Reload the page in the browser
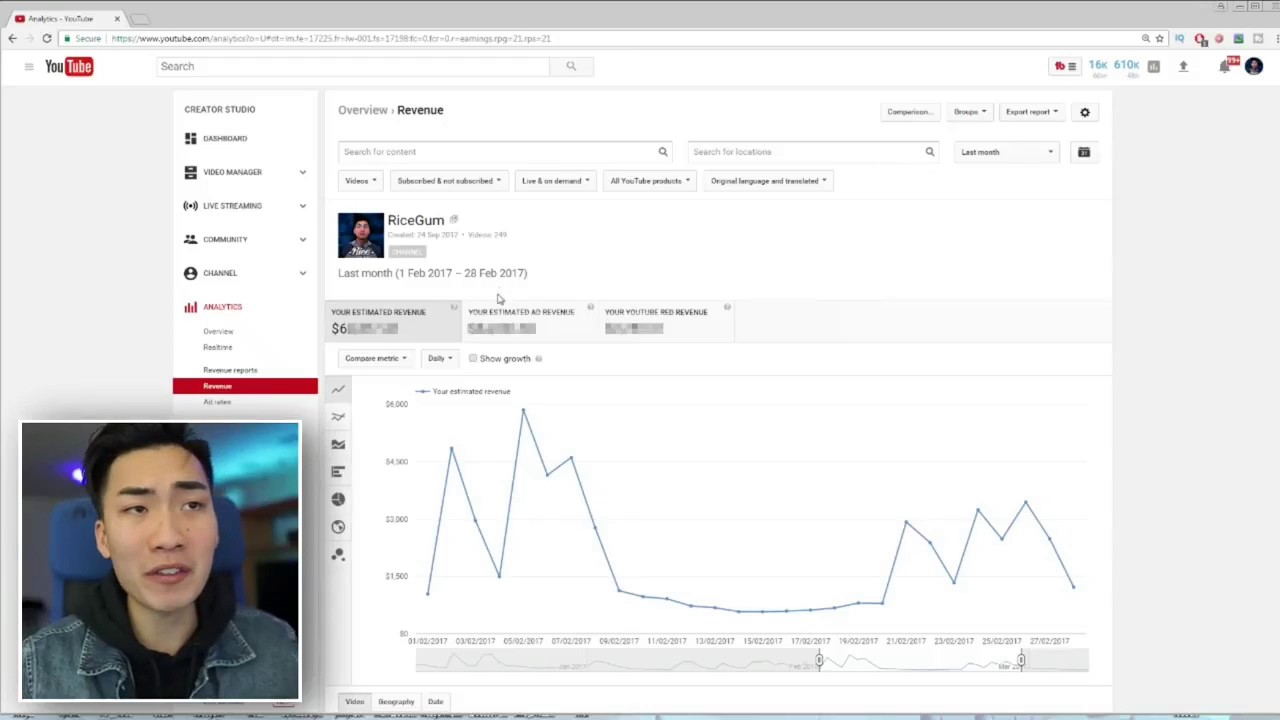This screenshot has height=720, width=1280. tap(47, 39)
